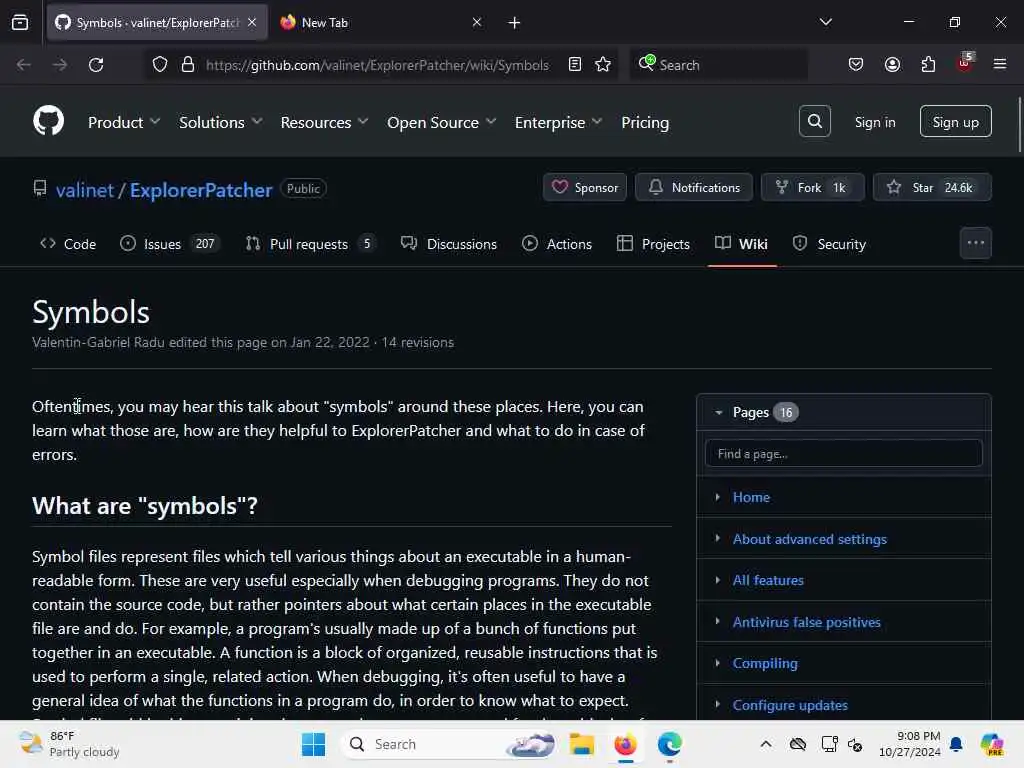Viewport: 1024px width, 768px height.
Task: Open the notification bell in the tray
Action: [956, 744]
